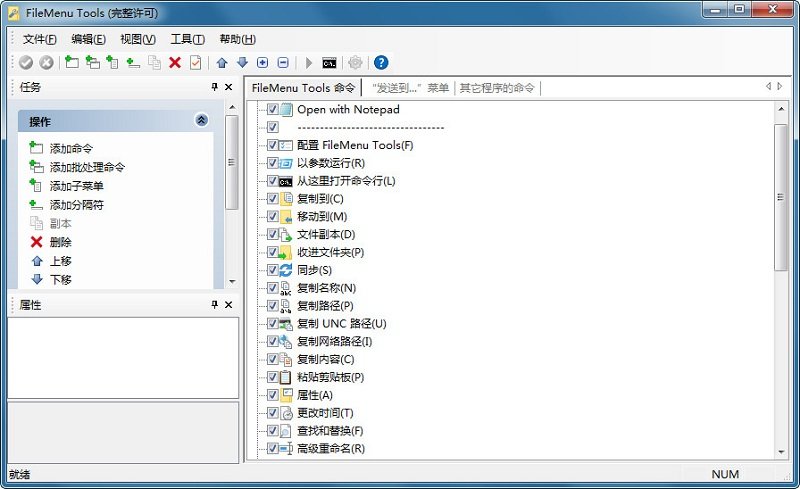Click the red X delete toolbar icon
The image size is (800, 489).
175,62
